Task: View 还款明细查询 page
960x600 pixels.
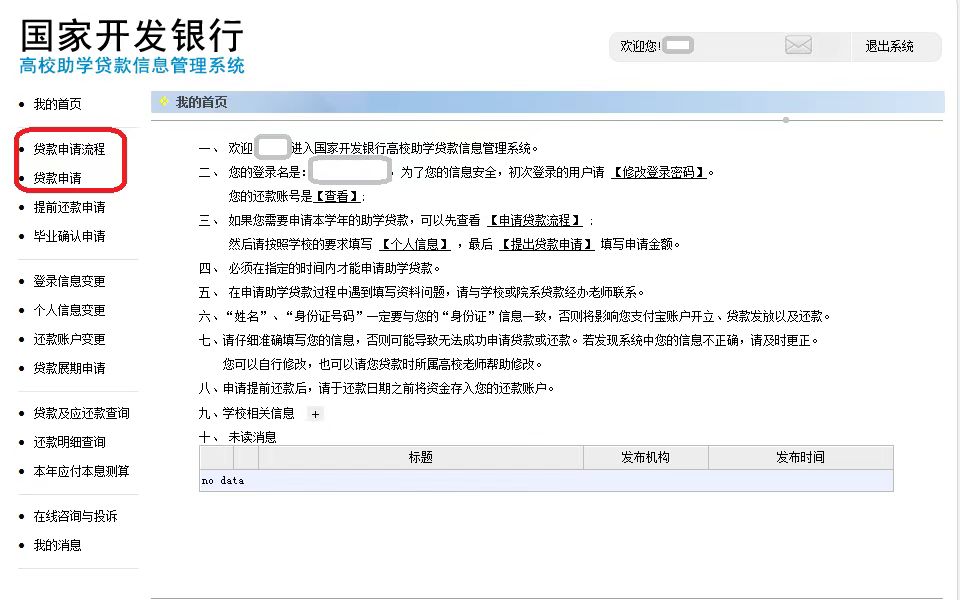Action: pos(68,442)
